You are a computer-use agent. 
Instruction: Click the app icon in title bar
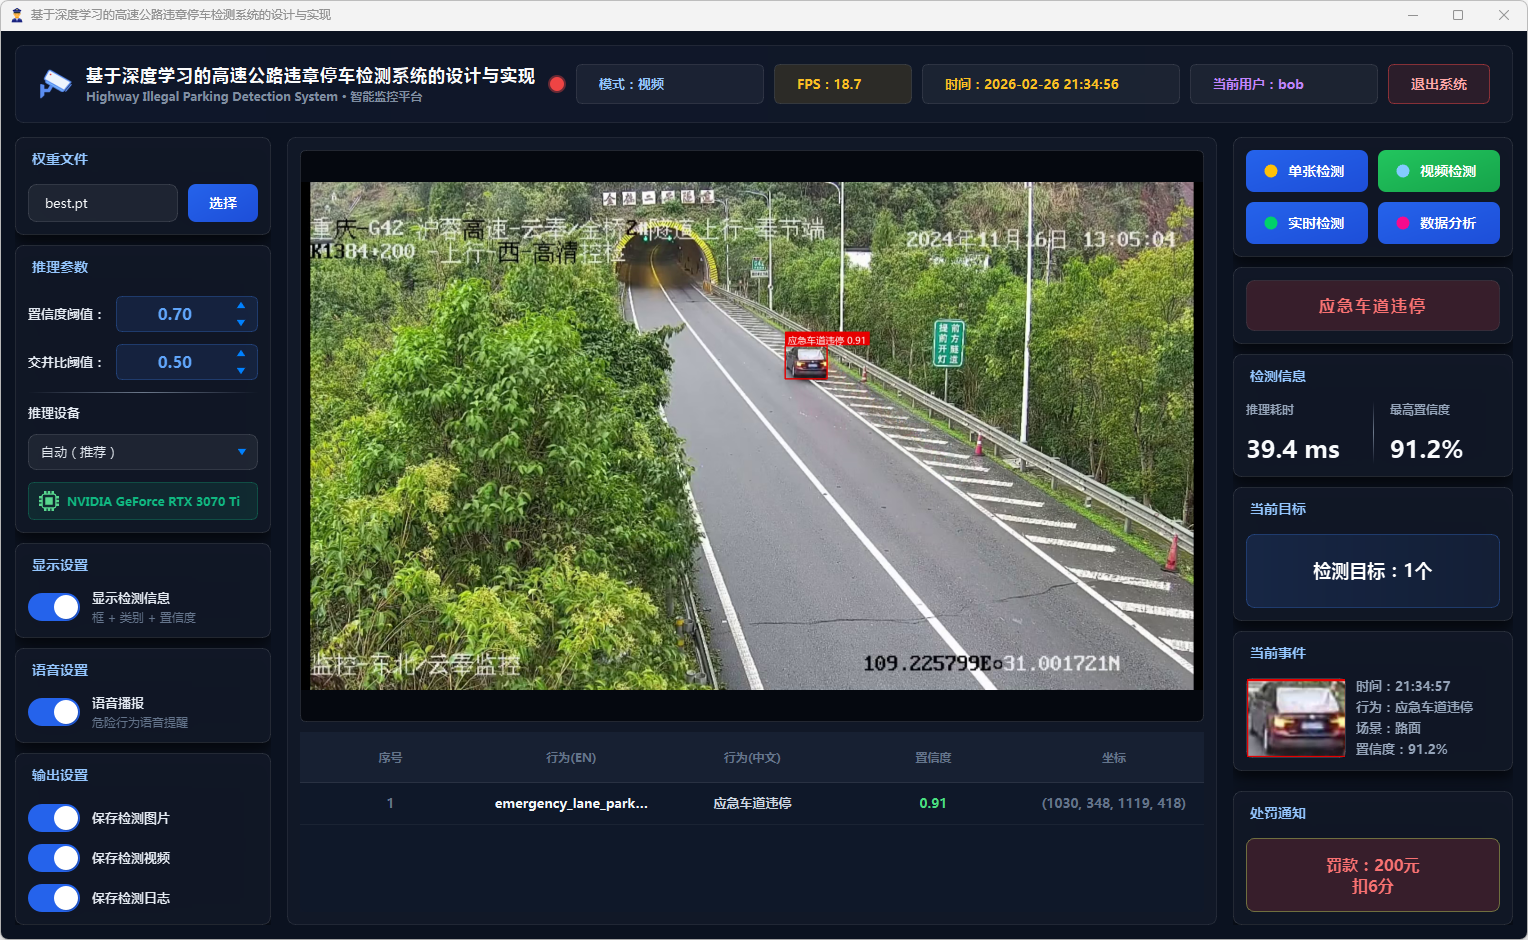[16, 15]
